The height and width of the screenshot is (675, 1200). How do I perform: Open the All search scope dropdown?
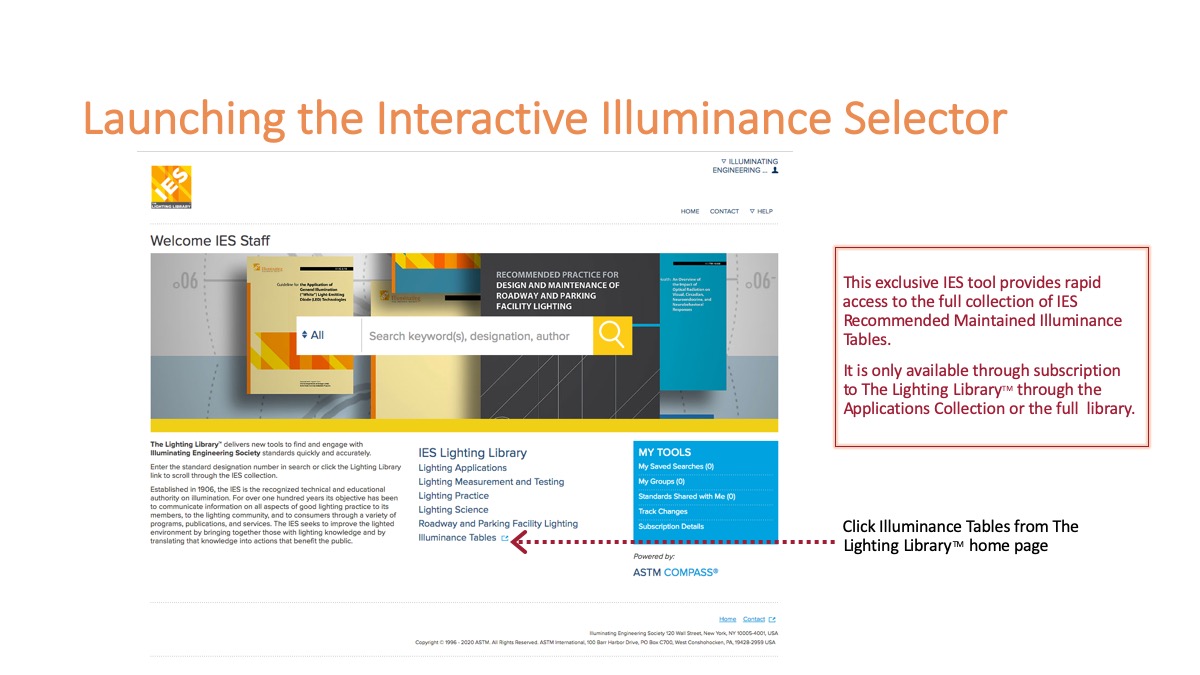point(328,335)
